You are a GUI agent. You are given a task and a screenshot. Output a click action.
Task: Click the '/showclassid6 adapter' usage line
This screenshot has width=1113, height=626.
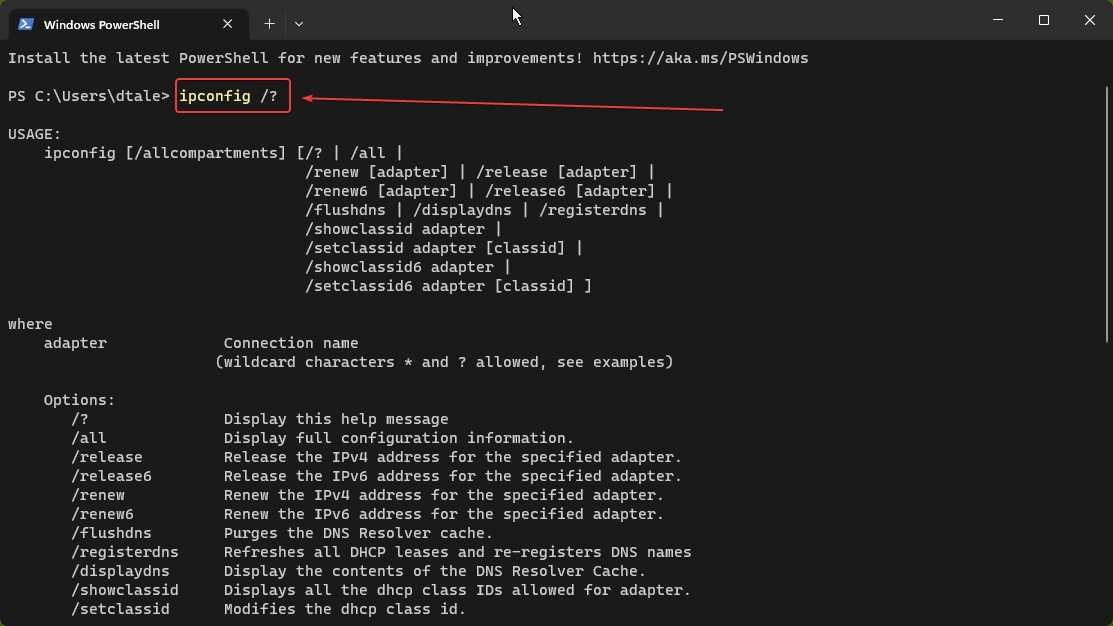coord(399,268)
